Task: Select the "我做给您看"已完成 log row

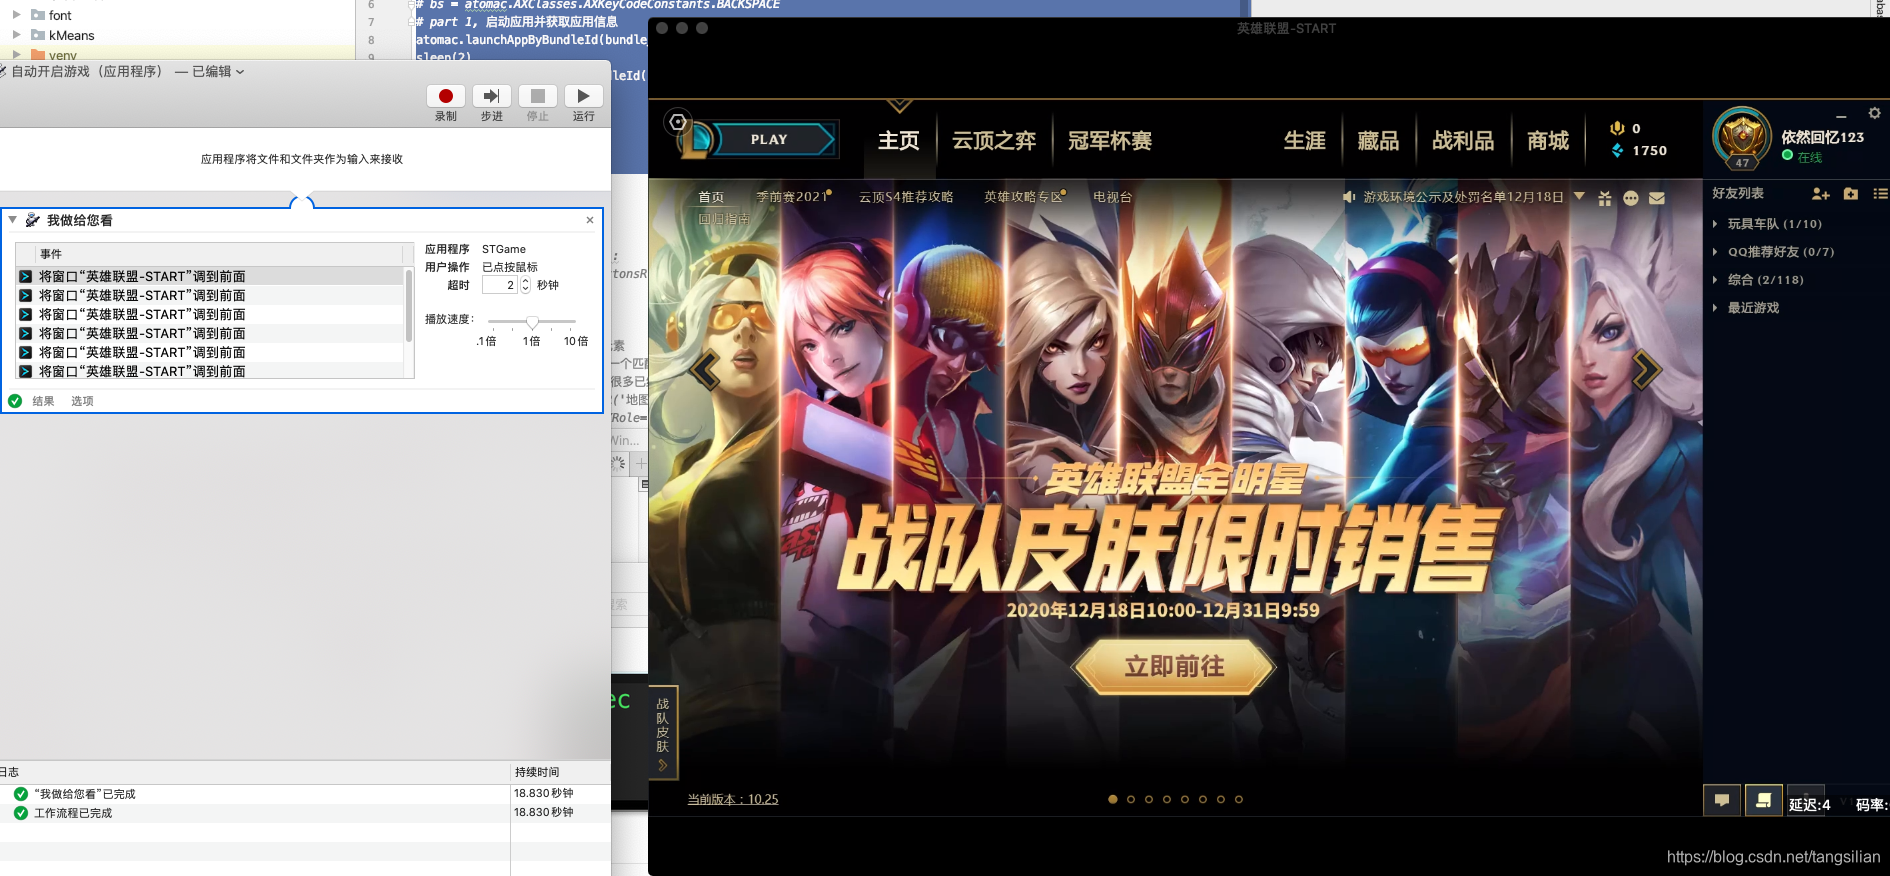Action: [305, 794]
